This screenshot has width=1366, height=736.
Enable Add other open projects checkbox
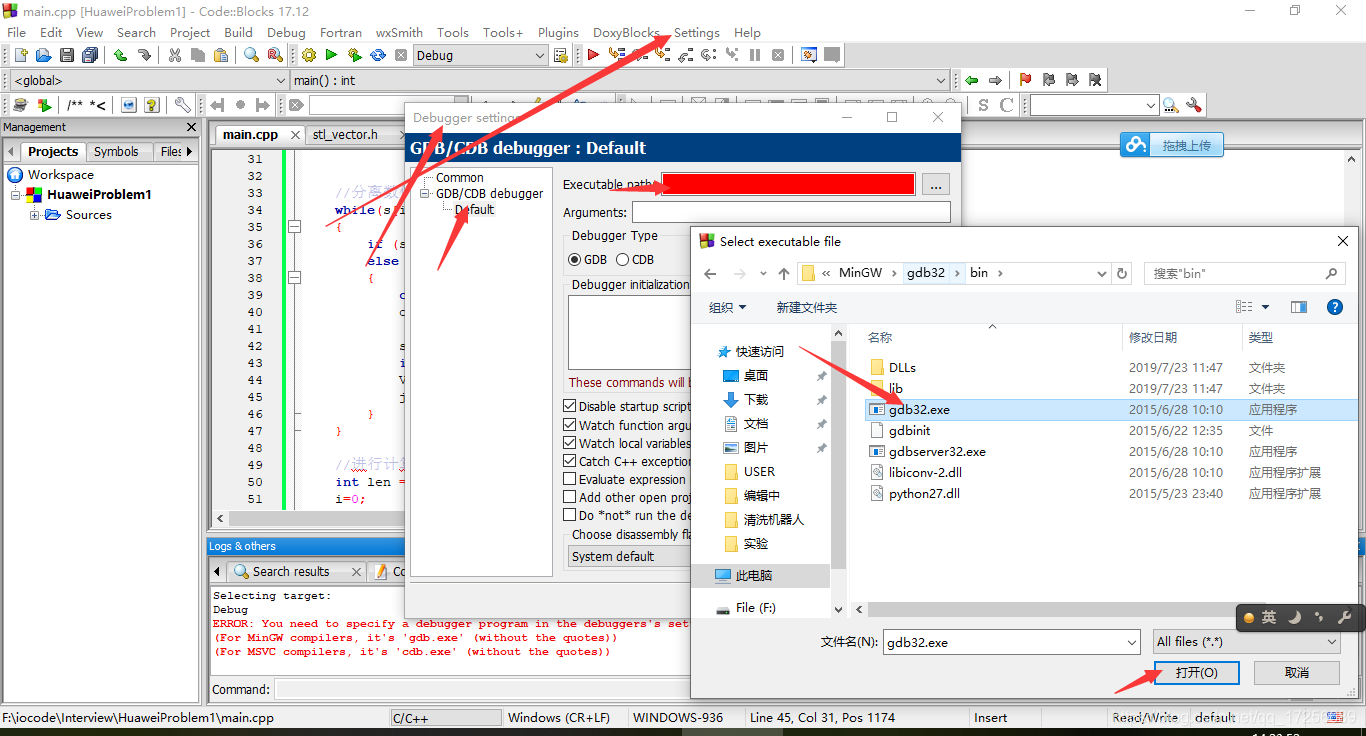(x=570, y=497)
